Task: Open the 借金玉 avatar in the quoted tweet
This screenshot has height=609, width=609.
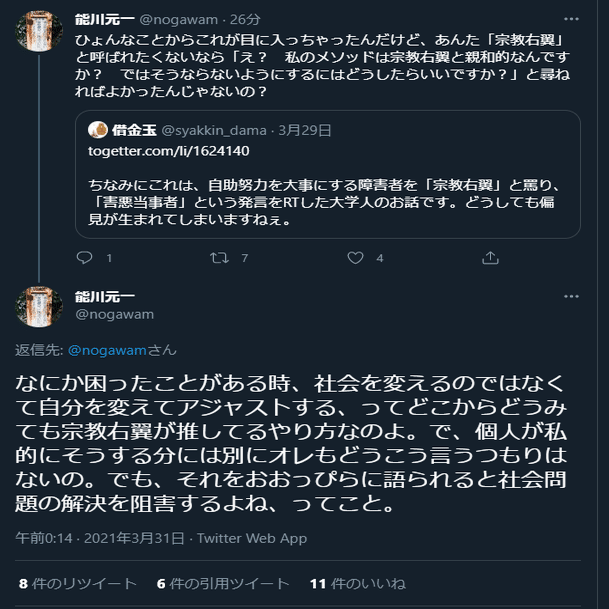Action: coord(99,130)
